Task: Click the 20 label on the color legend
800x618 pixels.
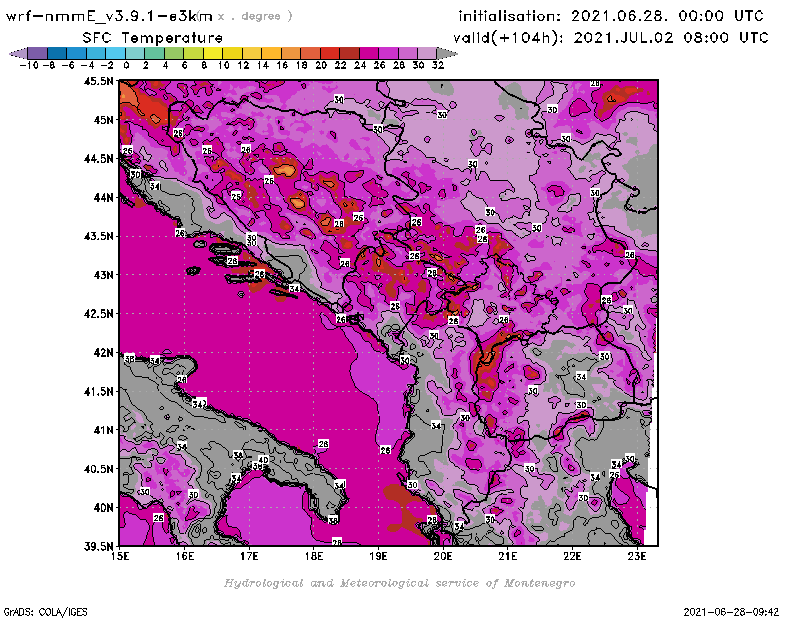Action: [321, 65]
